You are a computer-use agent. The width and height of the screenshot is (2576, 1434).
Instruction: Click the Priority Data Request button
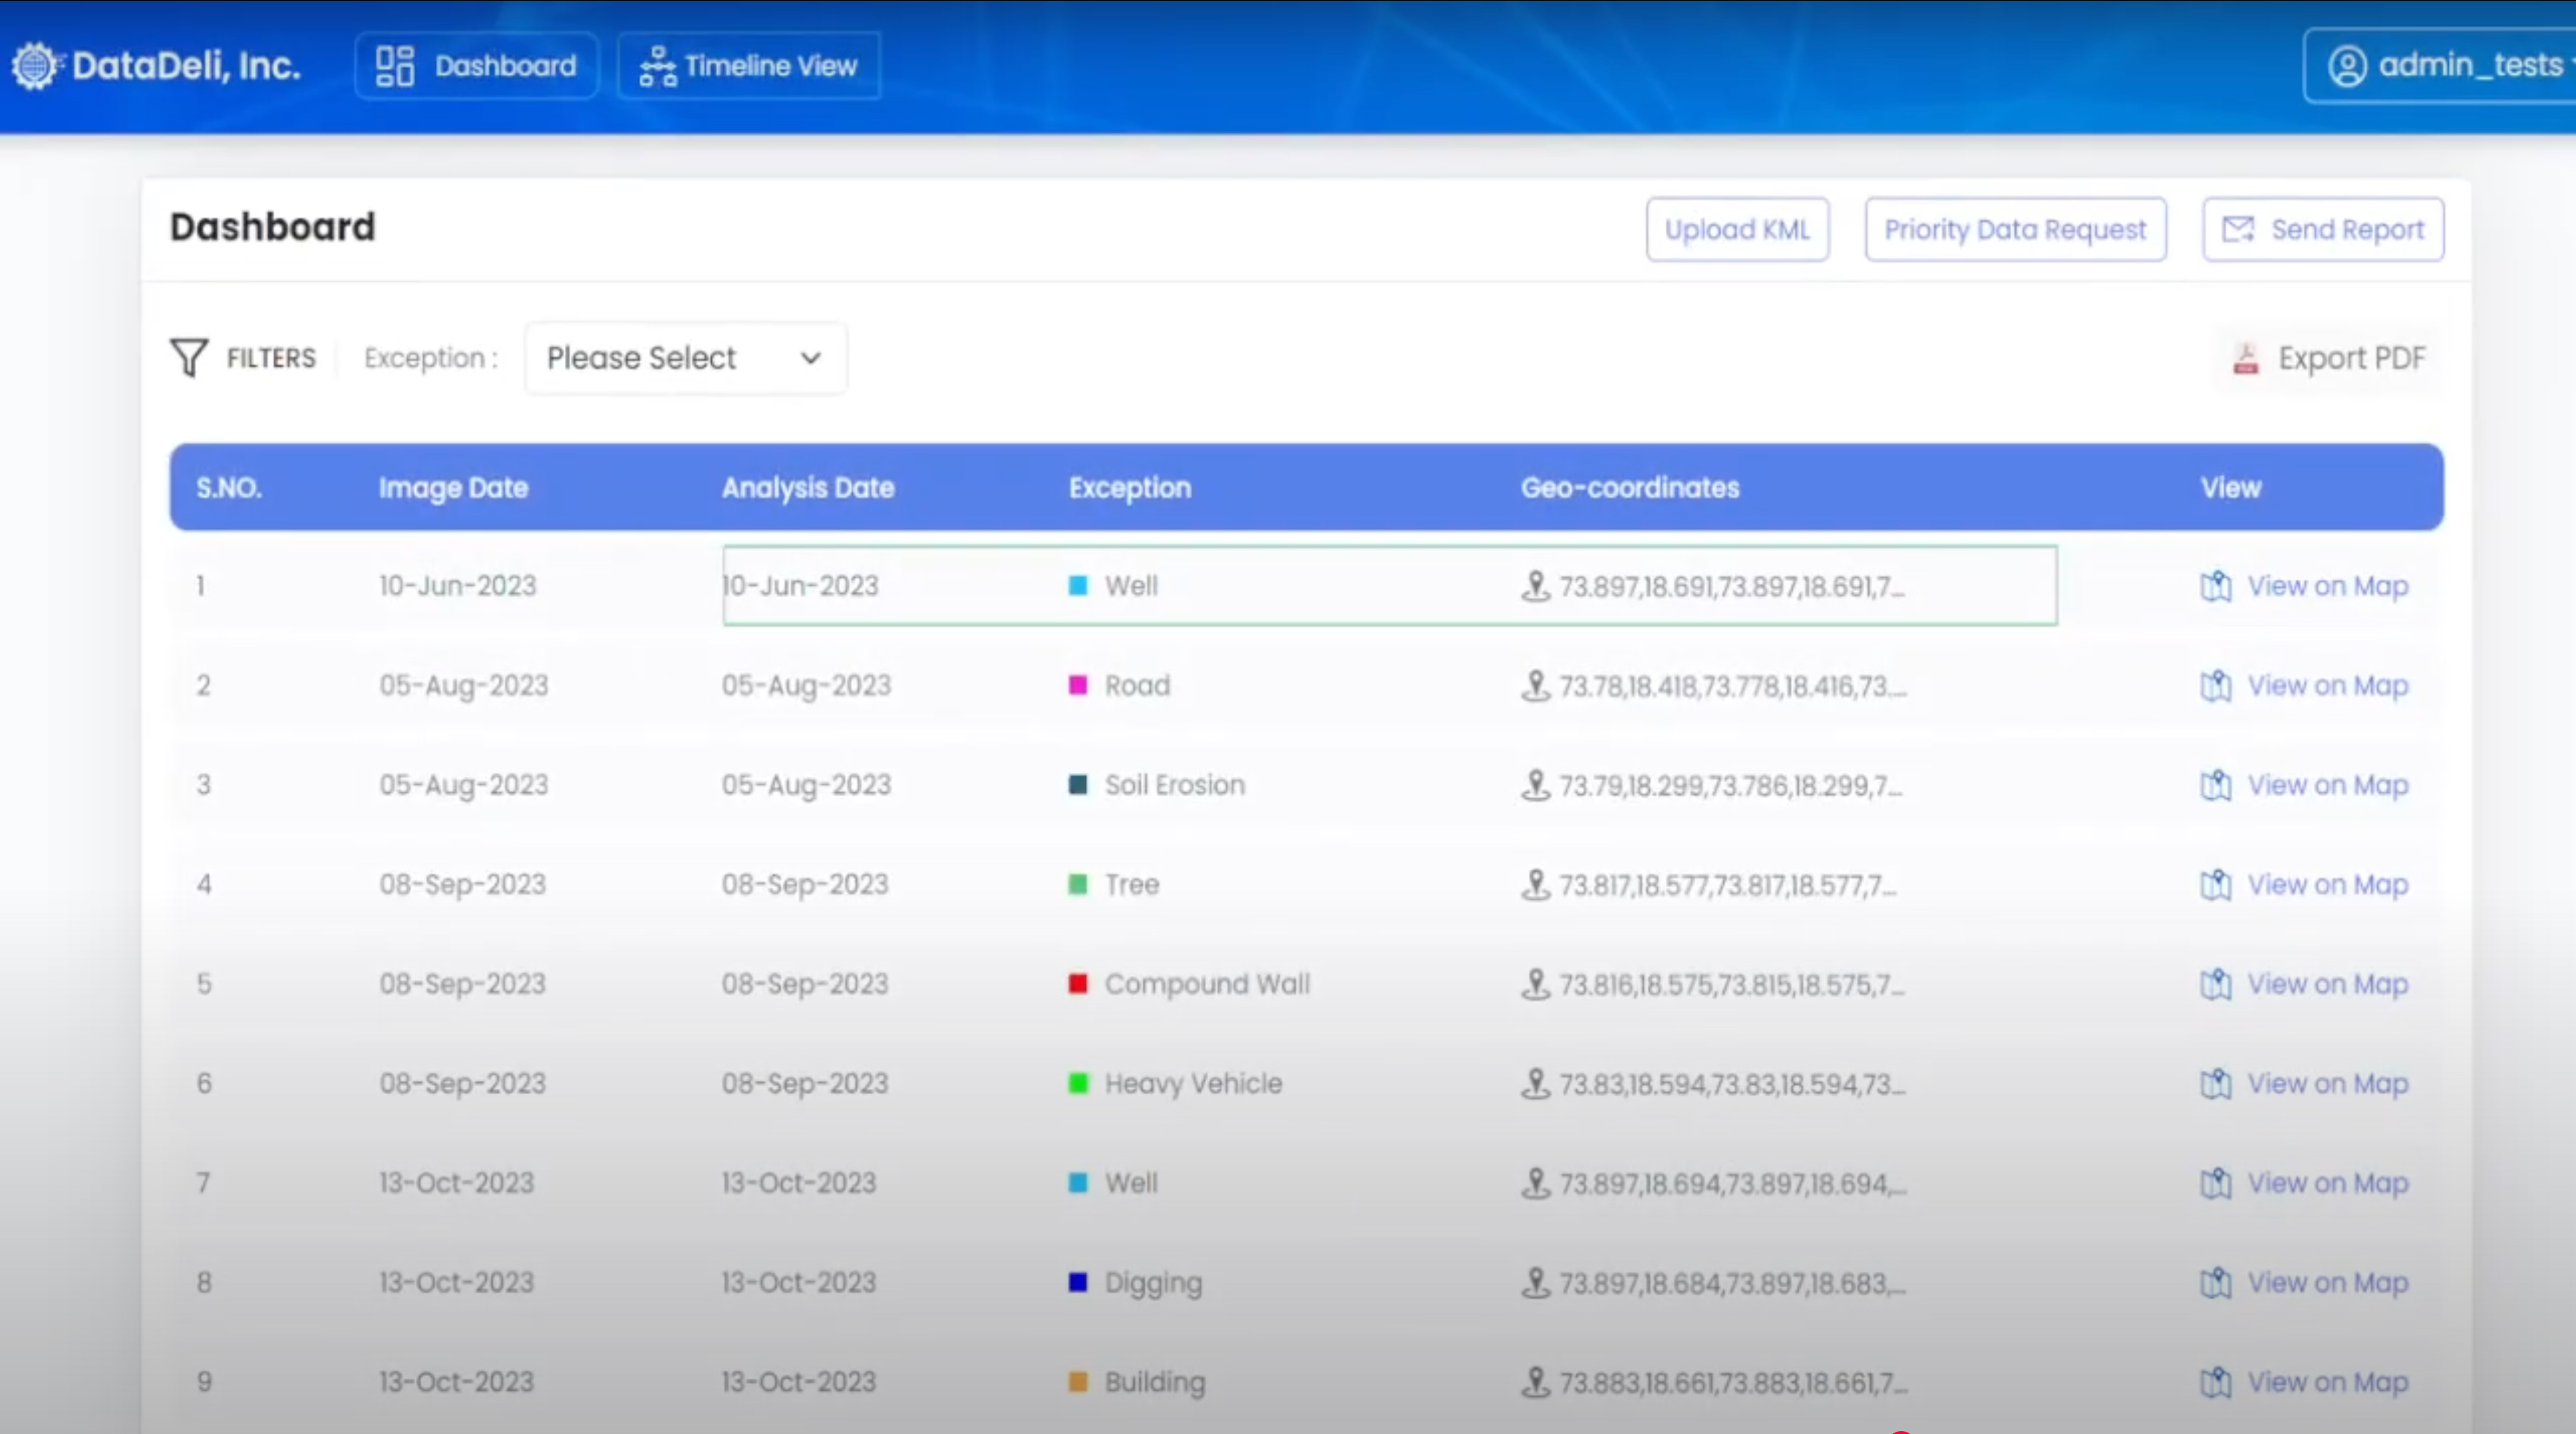[2015, 230]
